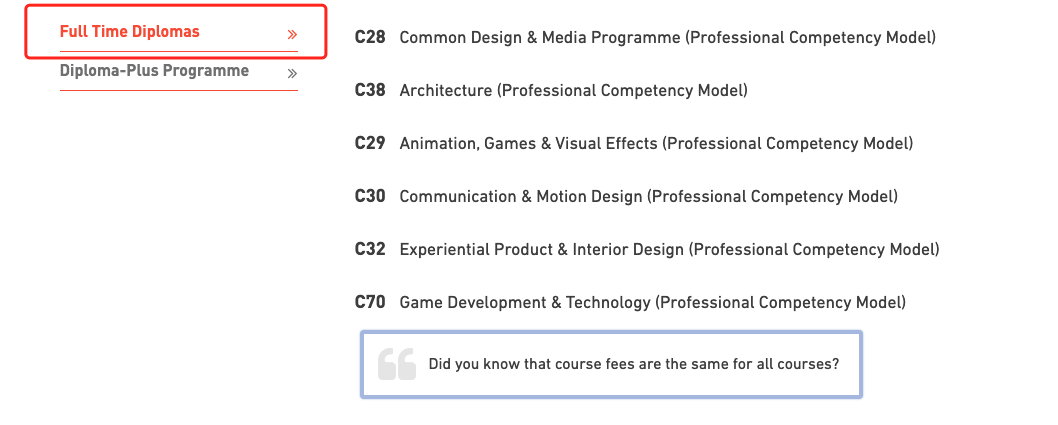Click the C28 course code
Screen dimensions: 1058x425
pyautogui.click(x=370, y=37)
